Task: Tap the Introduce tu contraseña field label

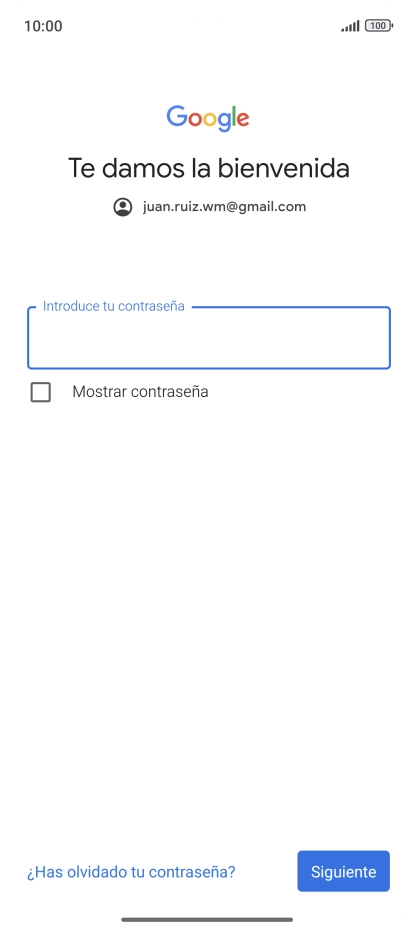Action: click(x=113, y=307)
